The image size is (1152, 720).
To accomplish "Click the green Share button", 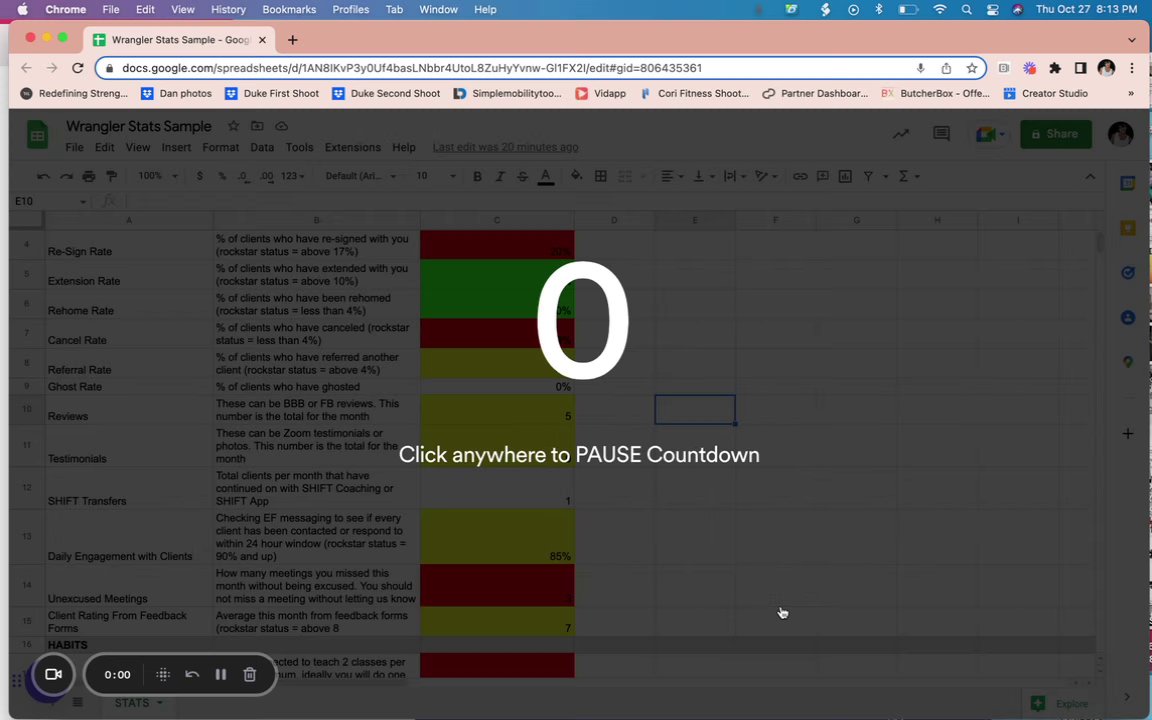I will pyautogui.click(x=1056, y=134).
